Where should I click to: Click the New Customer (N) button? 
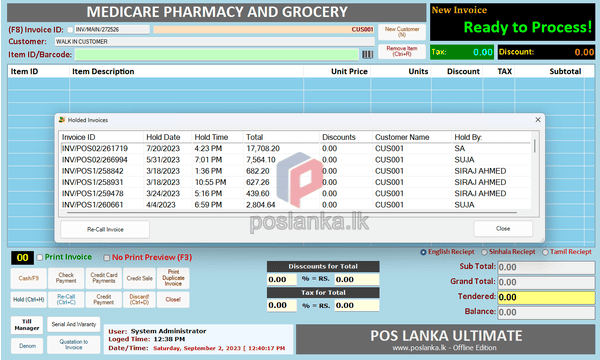(x=402, y=32)
